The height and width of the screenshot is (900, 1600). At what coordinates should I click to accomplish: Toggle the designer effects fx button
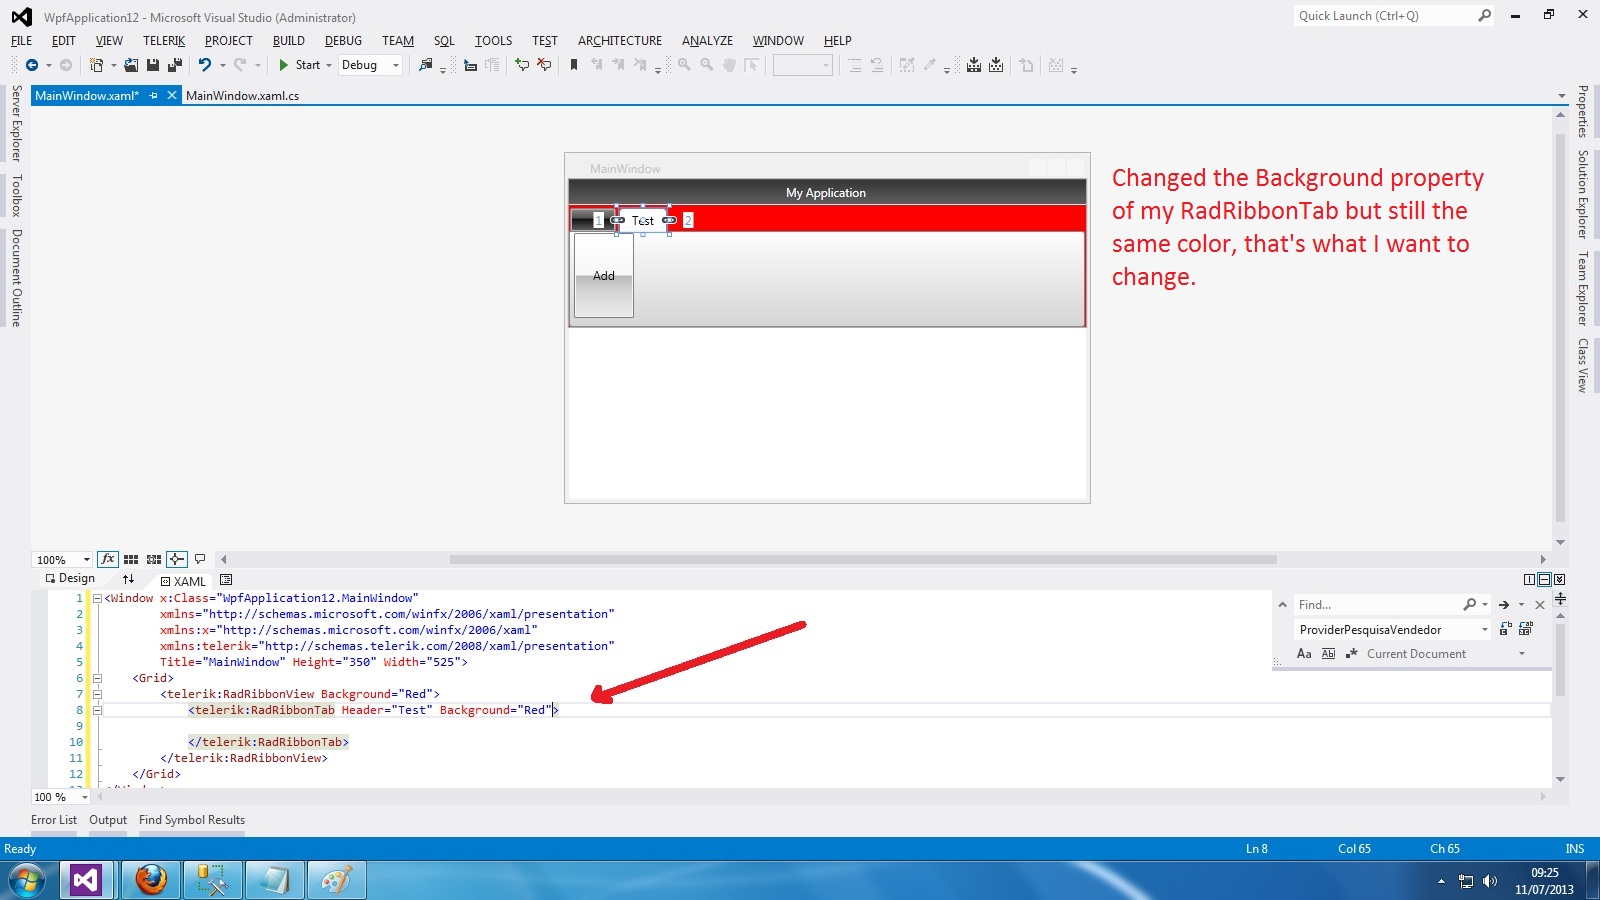(x=108, y=559)
